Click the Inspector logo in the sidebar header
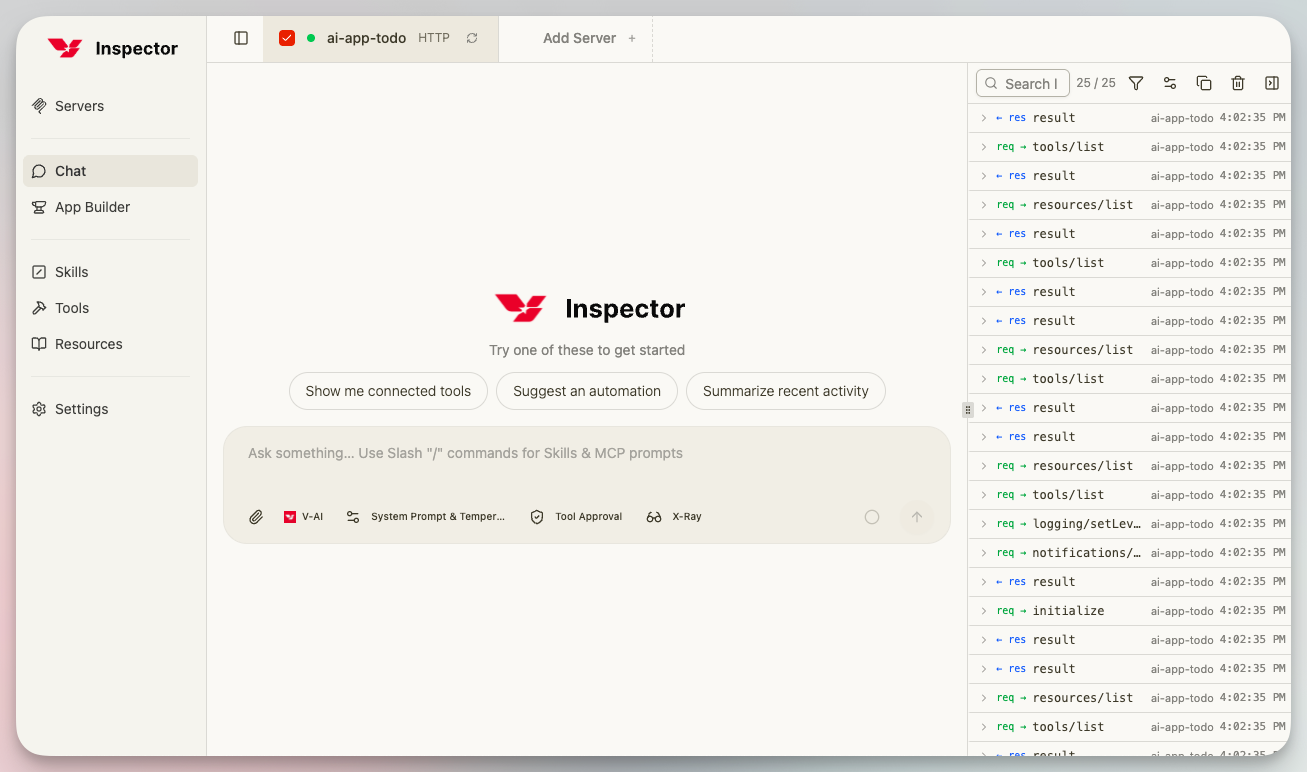1307x772 pixels. pyautogui.click(x=113, y=48)
